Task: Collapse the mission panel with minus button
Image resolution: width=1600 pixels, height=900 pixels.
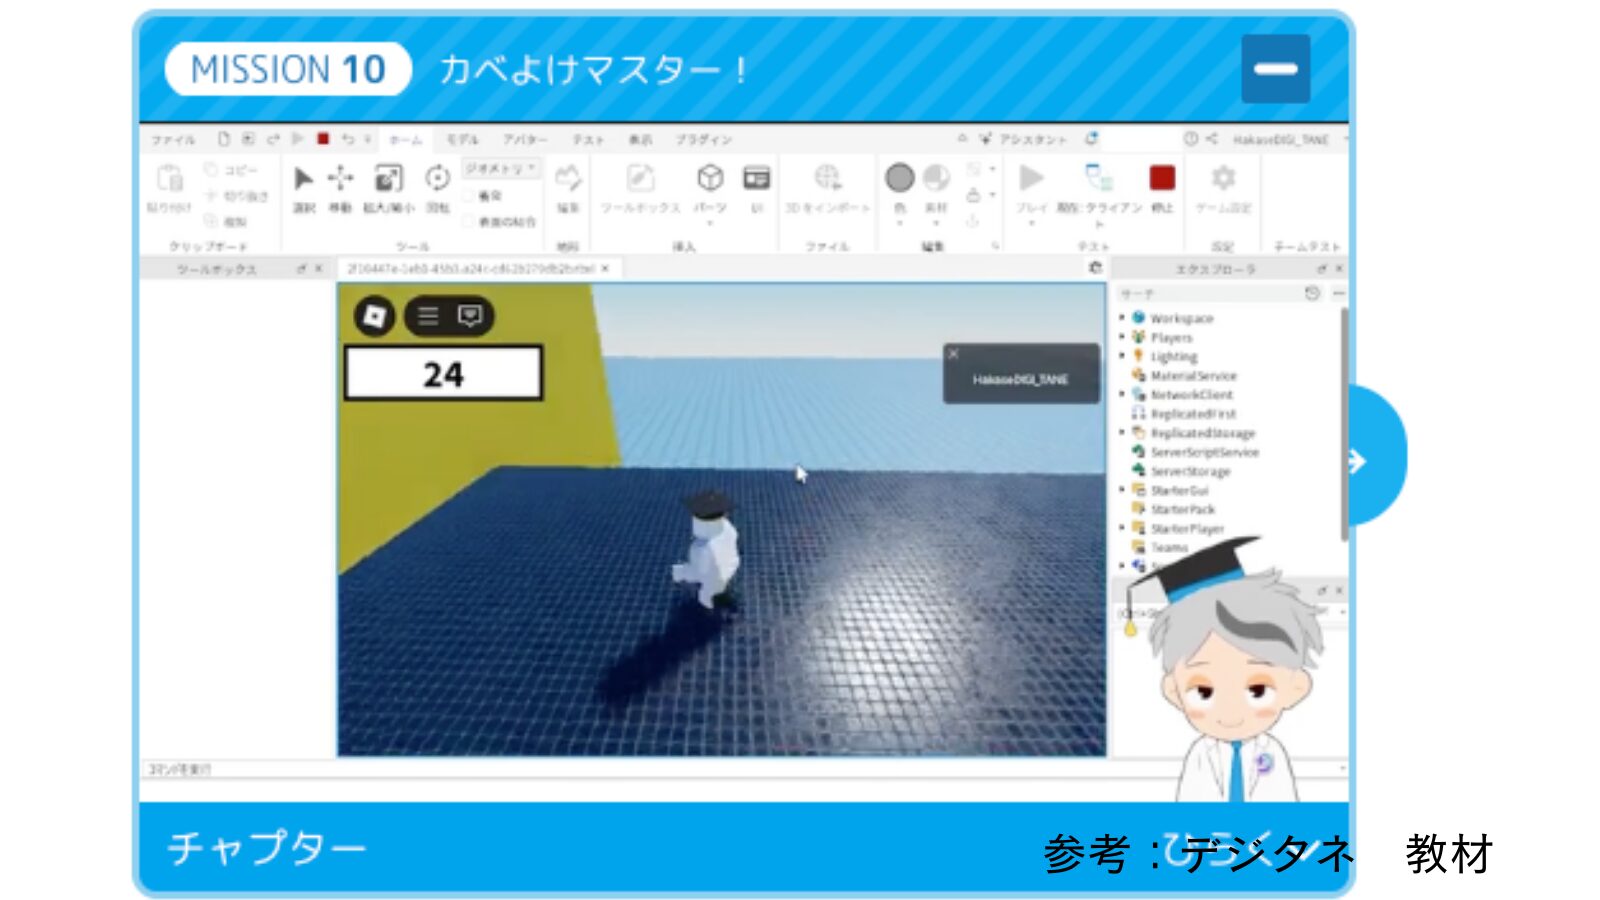Action: tap(1275, 69)
